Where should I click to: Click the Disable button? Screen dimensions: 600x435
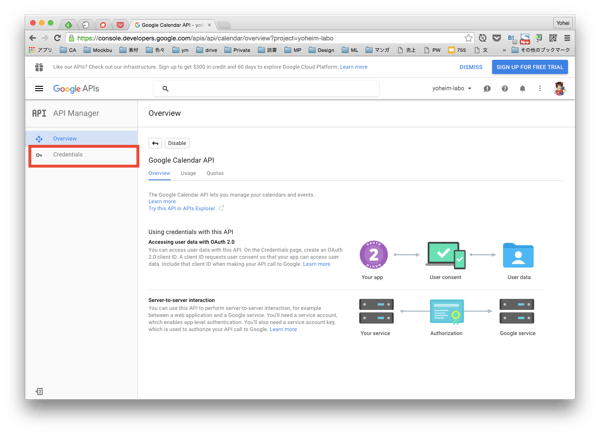pyautogui.click(x=177, y=143)
